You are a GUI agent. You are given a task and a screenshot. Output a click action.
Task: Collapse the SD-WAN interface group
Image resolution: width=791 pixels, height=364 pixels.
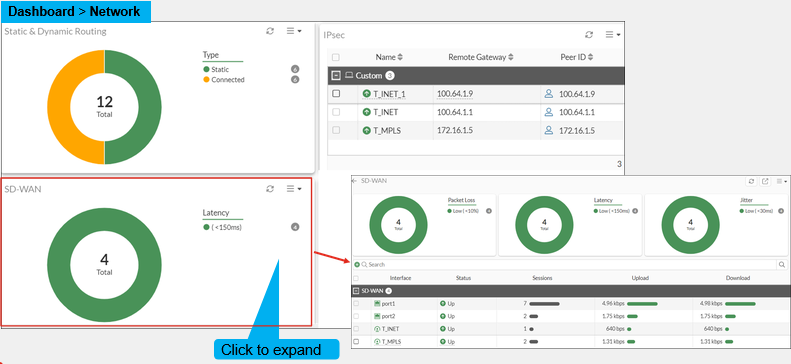pos(356,291)
